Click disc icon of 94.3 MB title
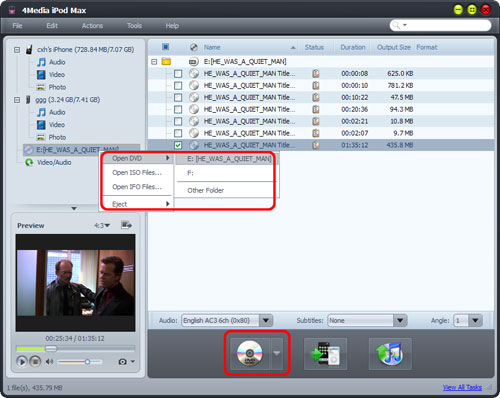The image size is (500, 398). point(194,109)
